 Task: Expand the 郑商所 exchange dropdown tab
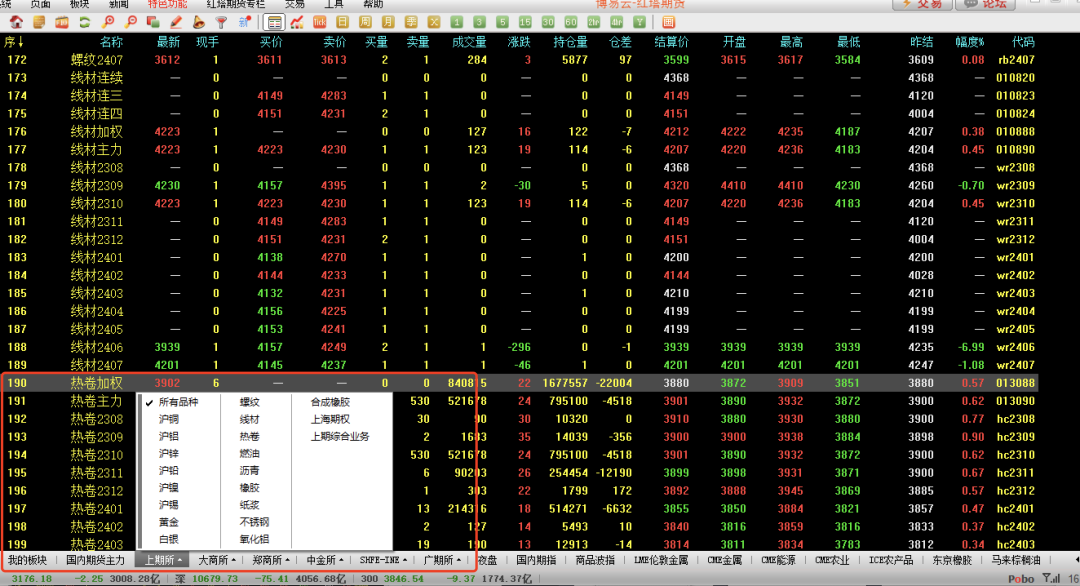pos(270,561)
